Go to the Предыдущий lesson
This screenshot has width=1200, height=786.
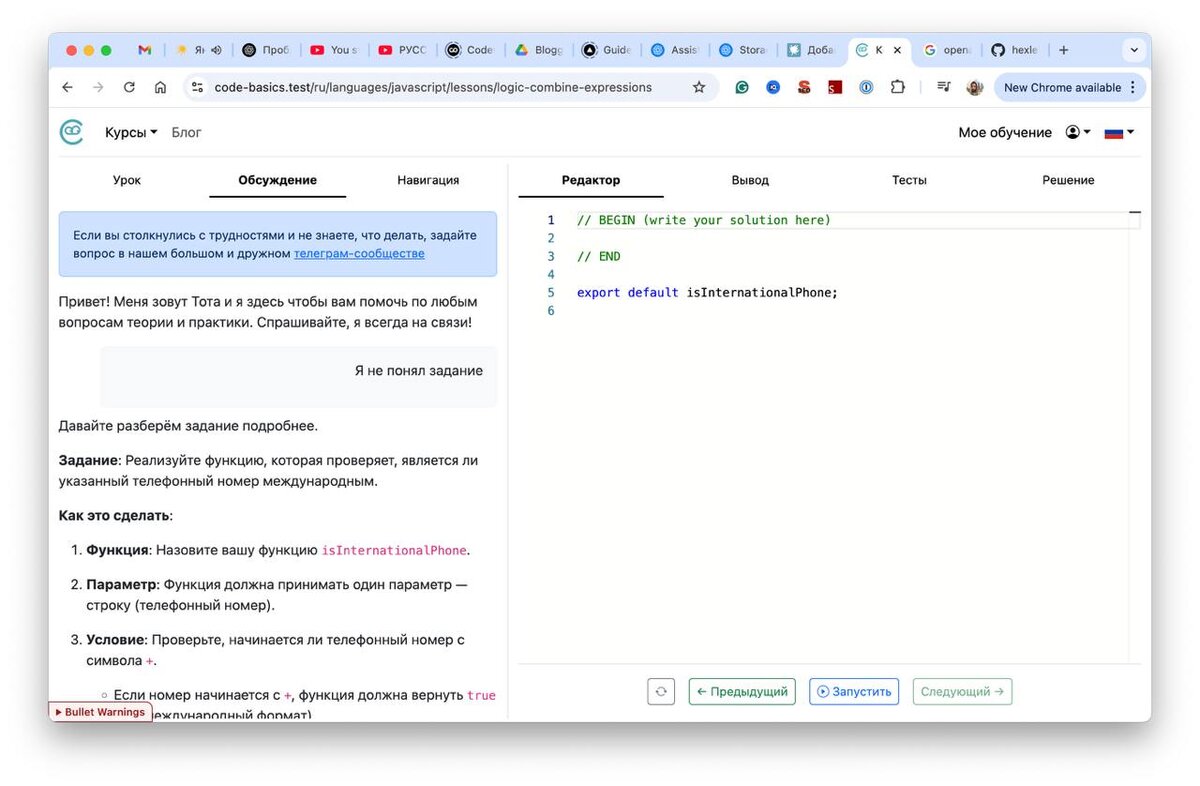742,691
